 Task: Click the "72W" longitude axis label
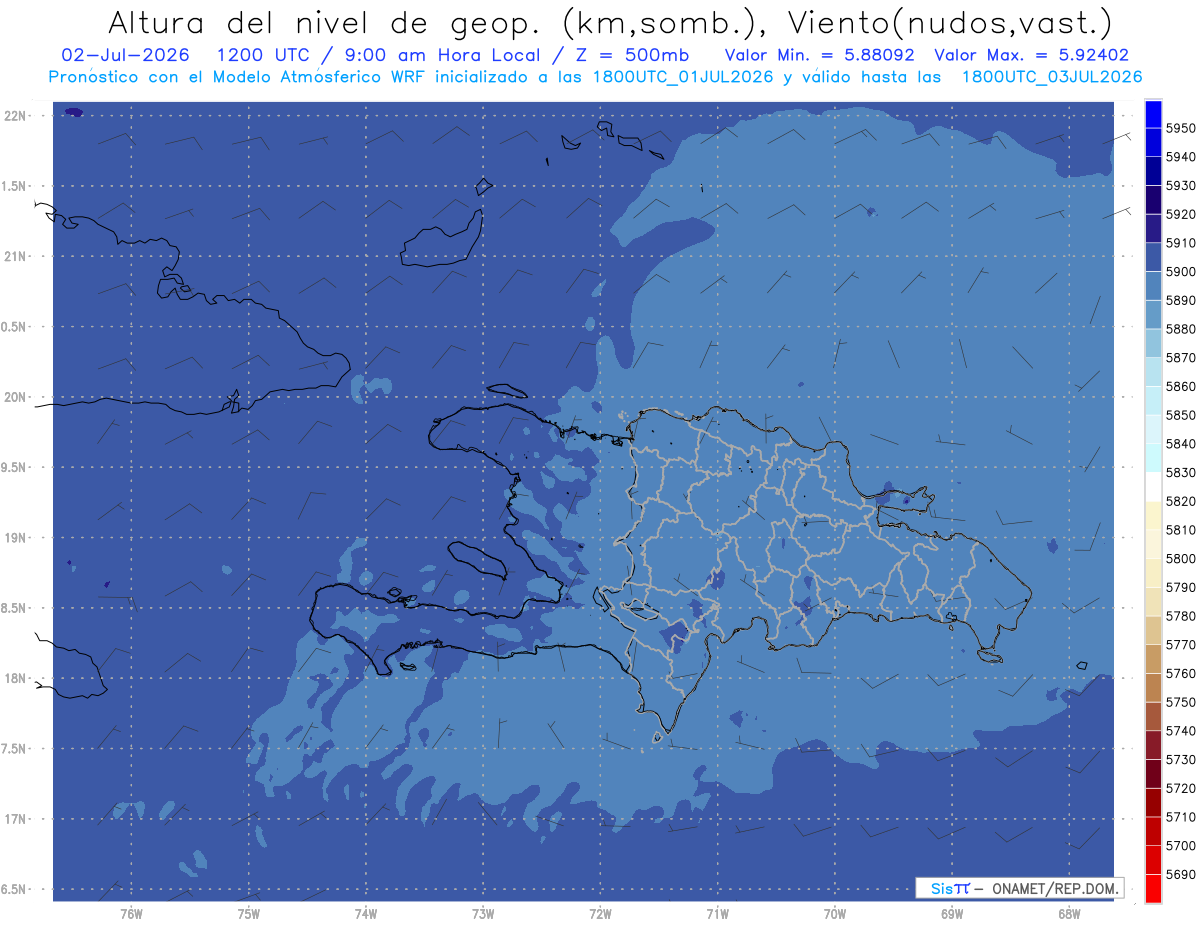[600, 914]
